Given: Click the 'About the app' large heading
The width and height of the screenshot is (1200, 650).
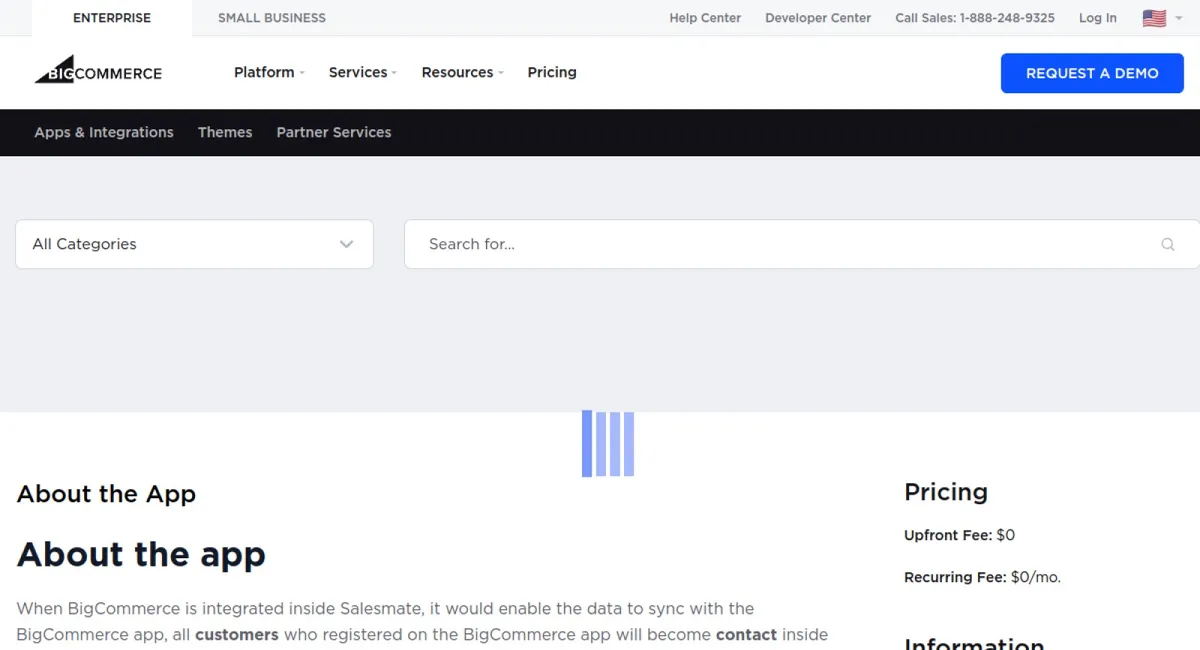Looking at the screenshot, I should click(x=141, y=554).
